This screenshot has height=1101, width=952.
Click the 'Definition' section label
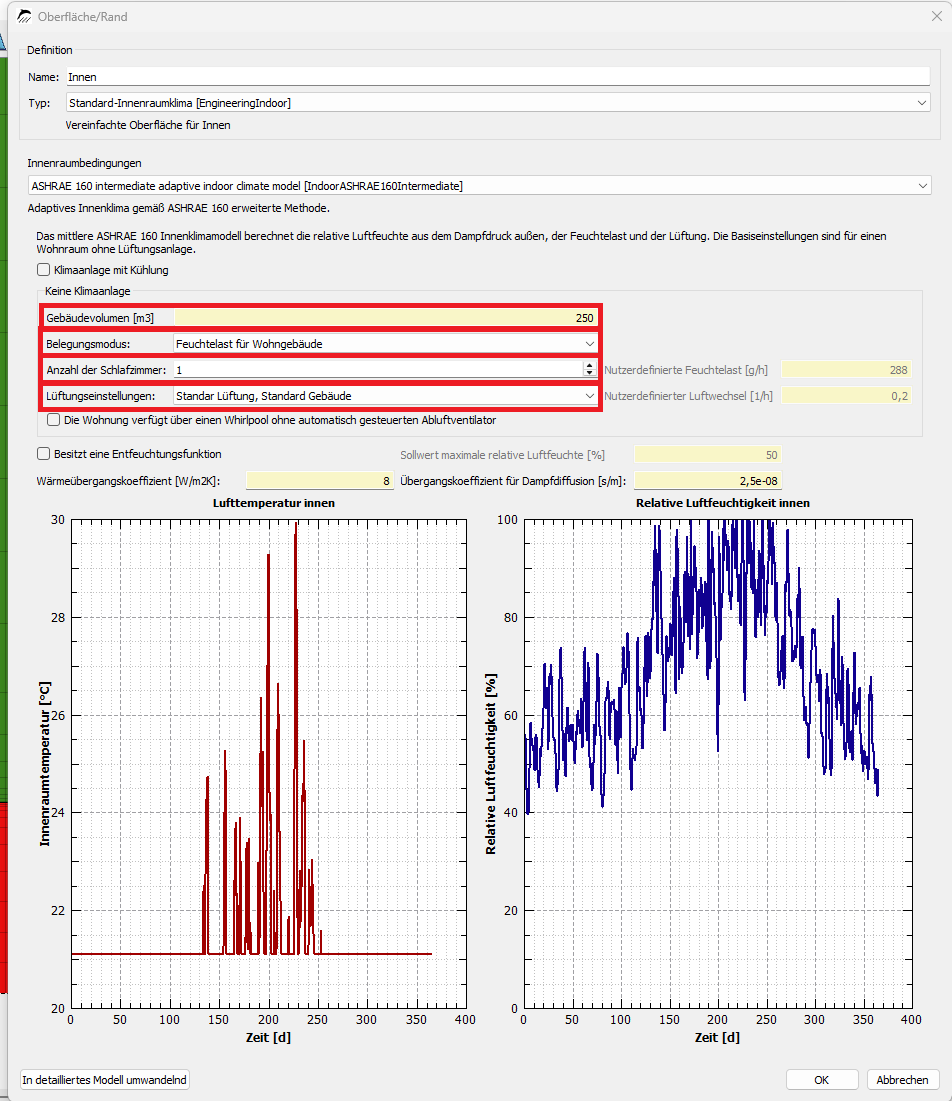click(50, 50)
